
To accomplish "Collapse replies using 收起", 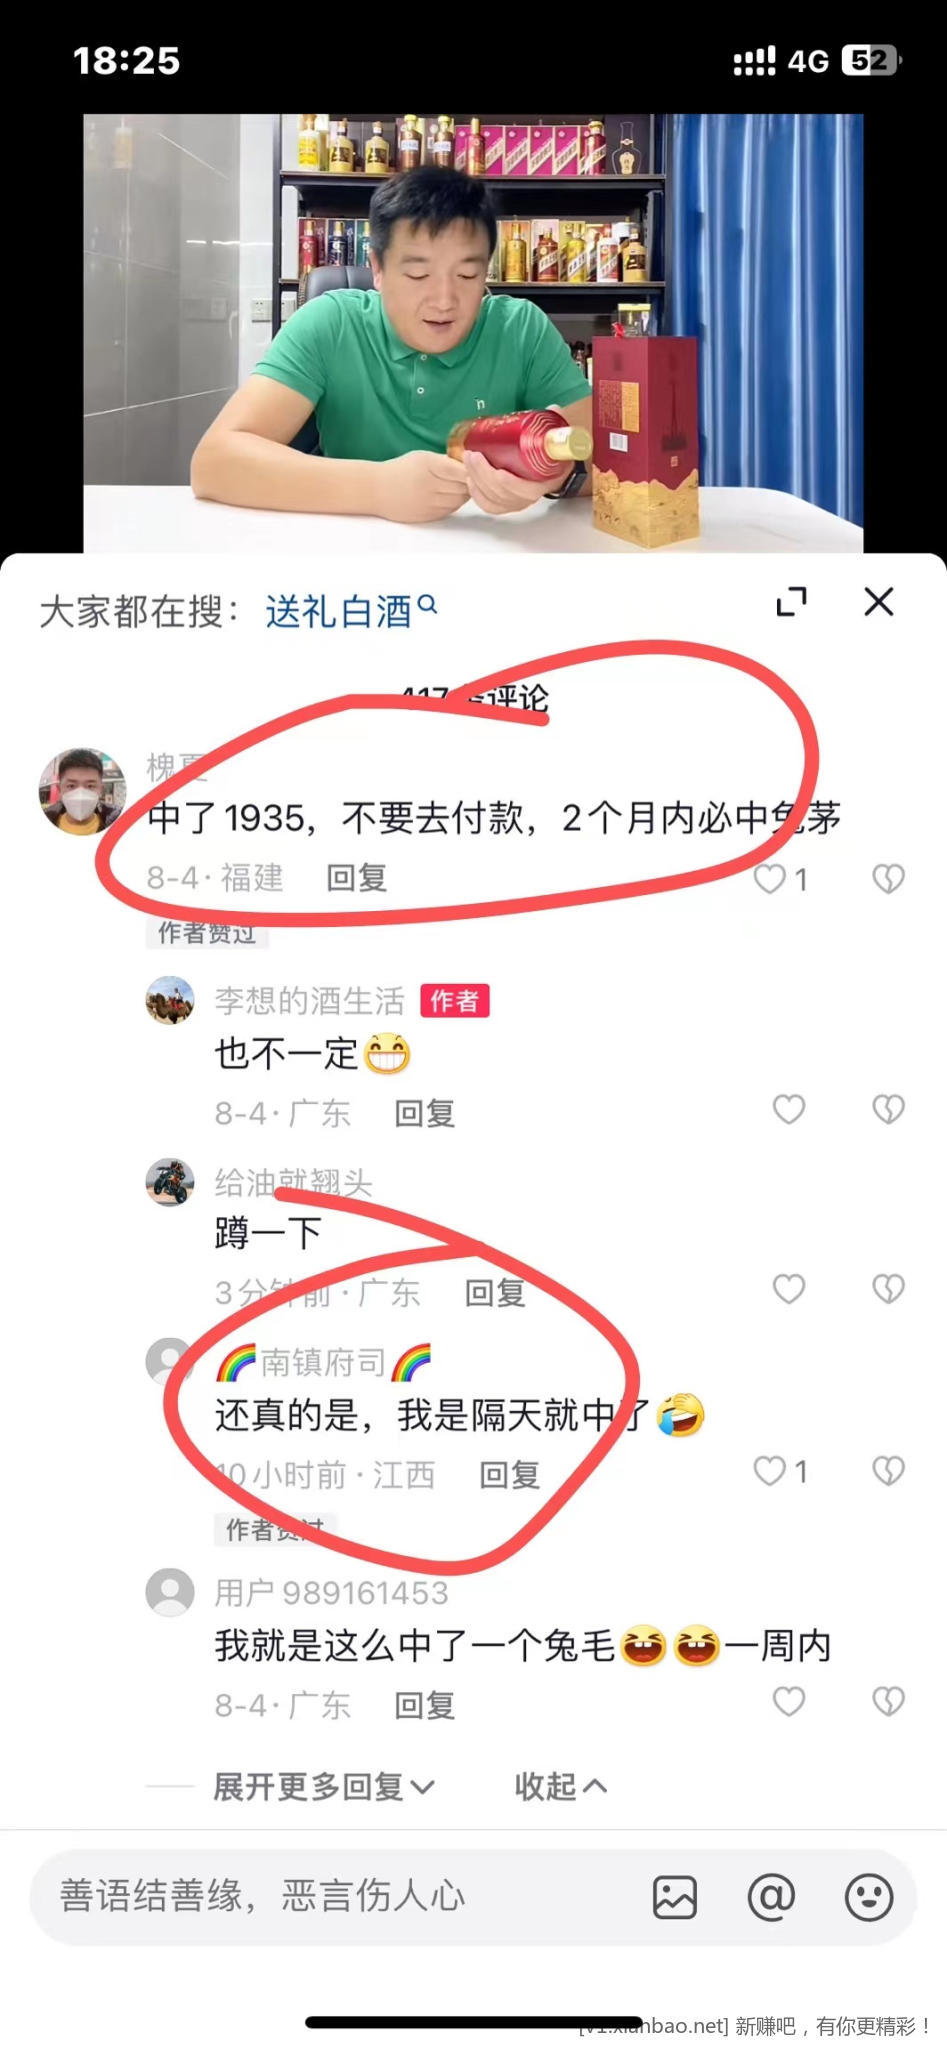I will (561, 1787).
